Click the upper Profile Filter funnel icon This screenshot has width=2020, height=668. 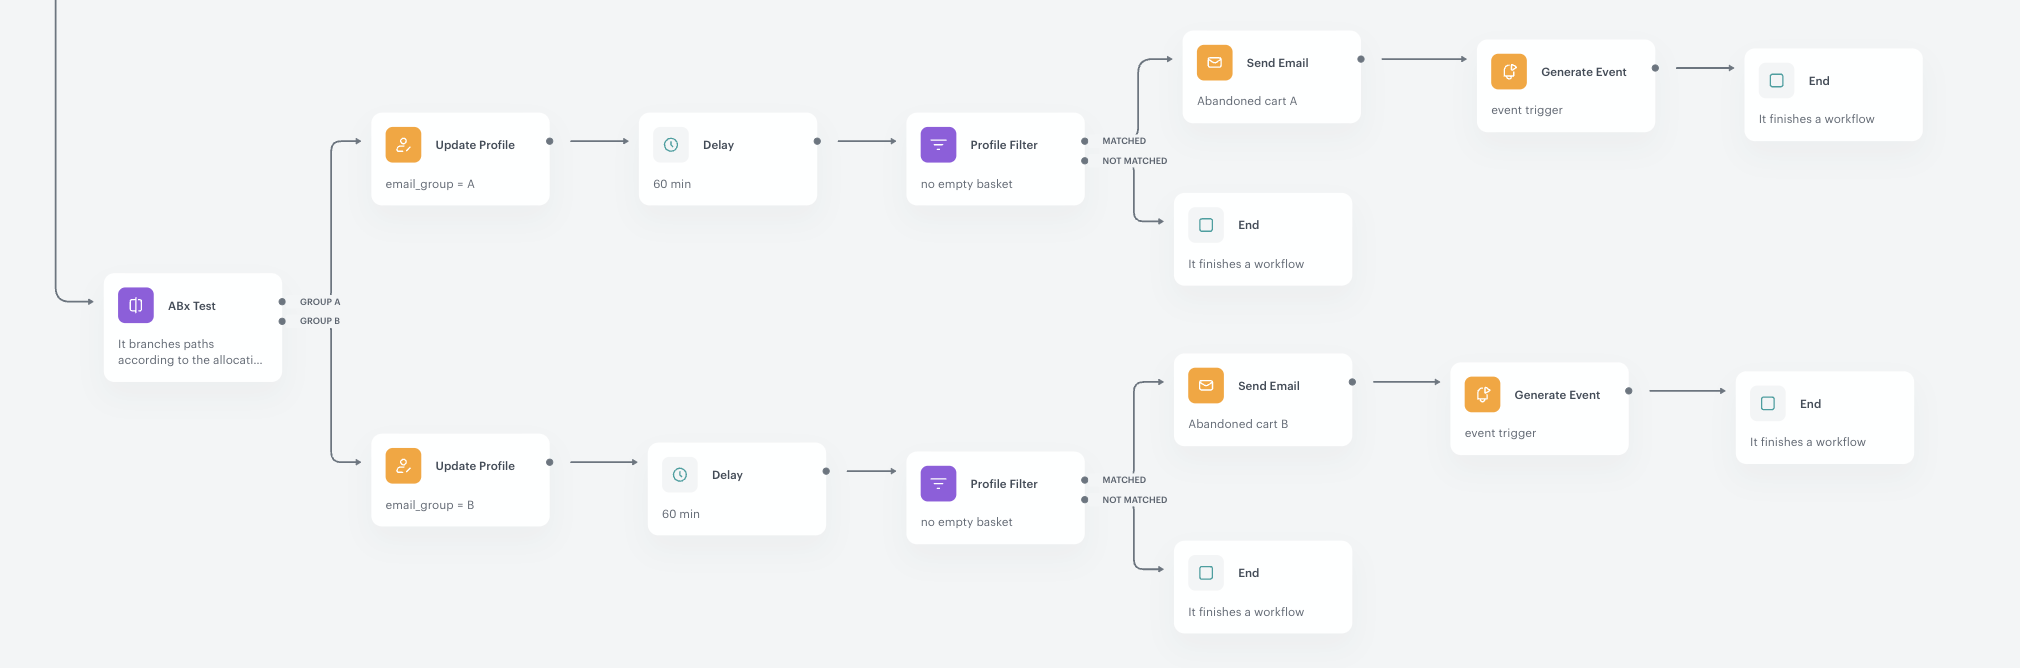click(x=938, y=145)
